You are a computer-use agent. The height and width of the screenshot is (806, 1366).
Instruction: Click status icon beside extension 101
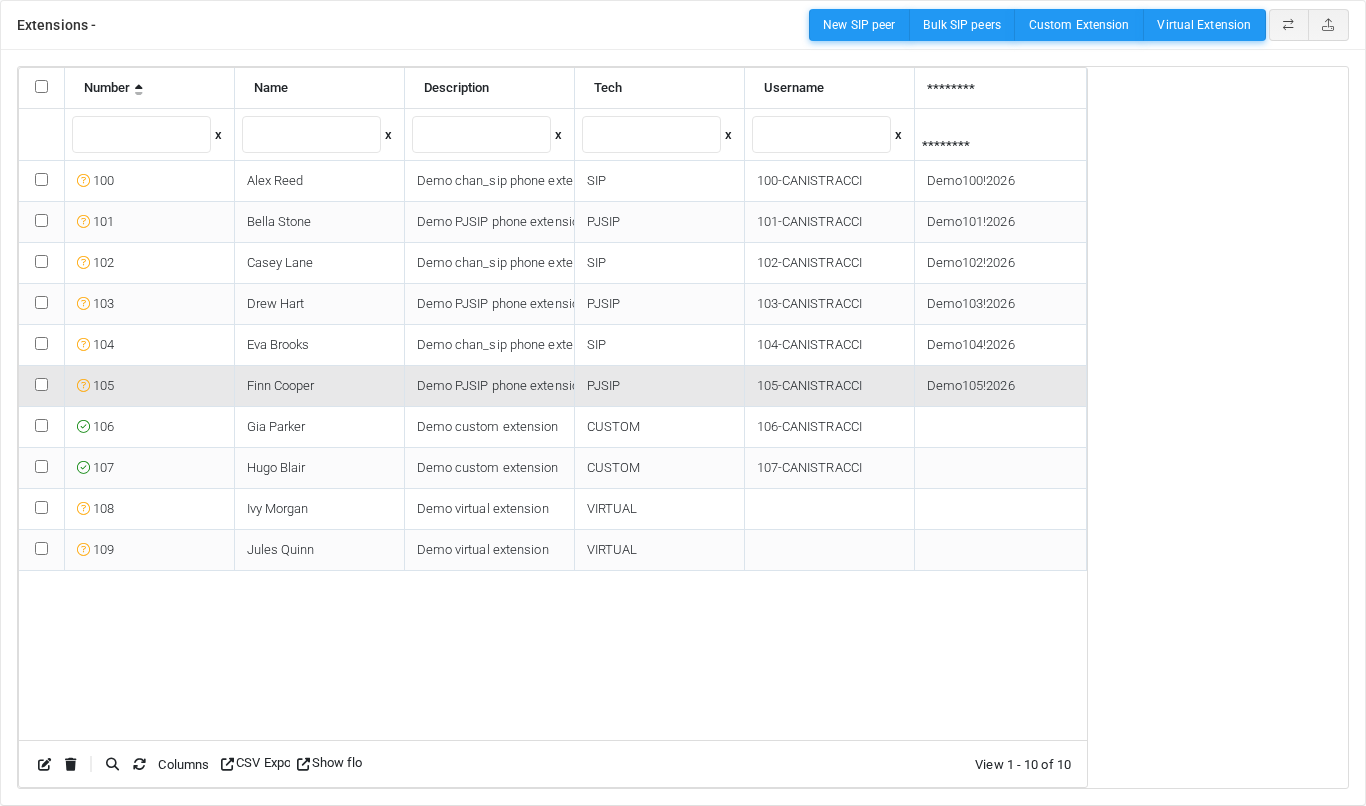coord(83,222)
